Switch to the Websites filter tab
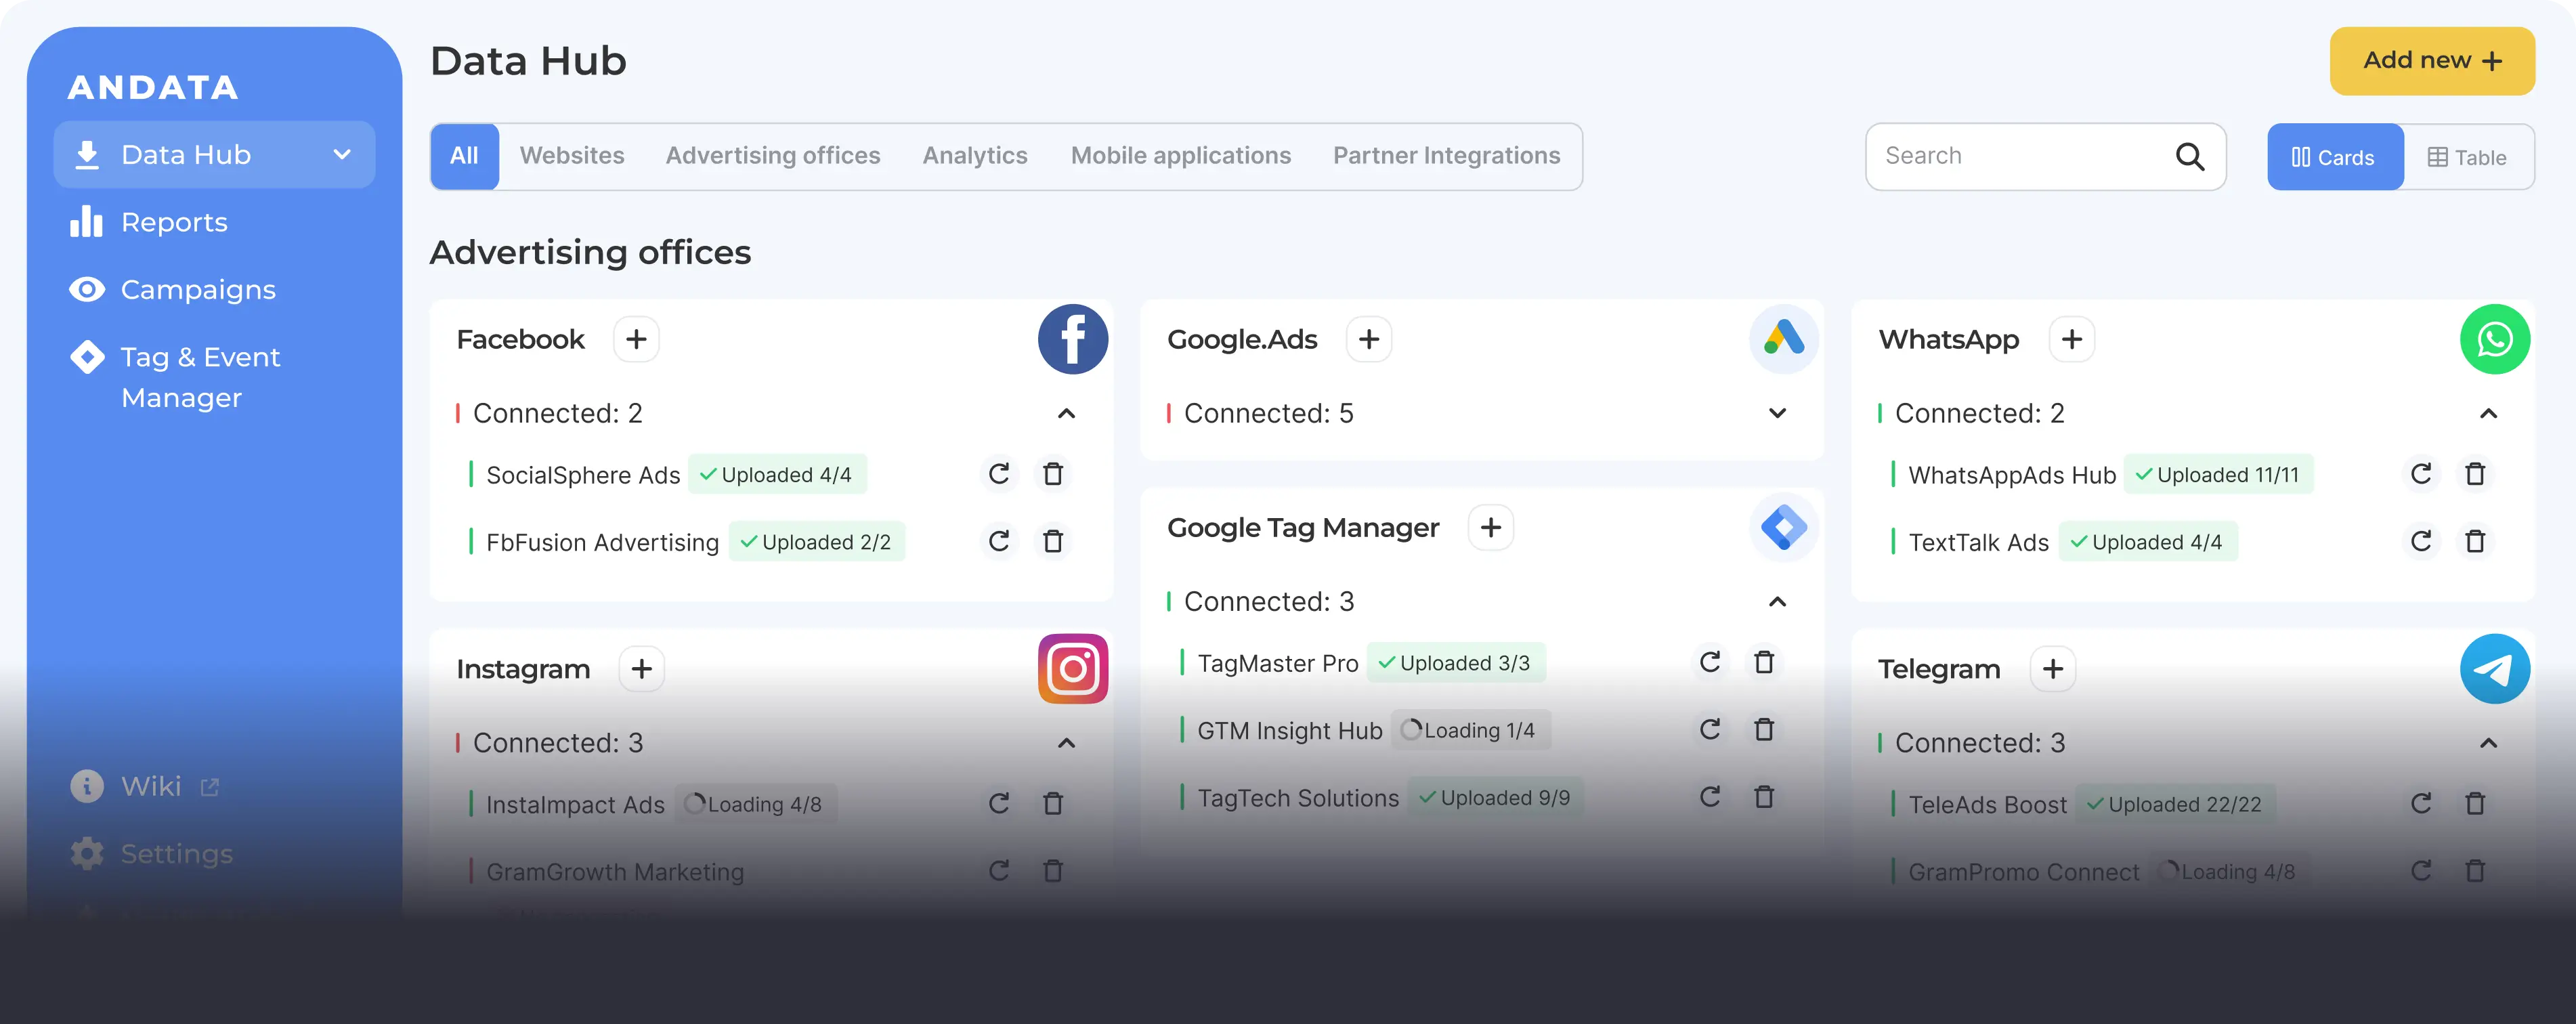This screenshot has height=1024, width=2576. (572, 155)
